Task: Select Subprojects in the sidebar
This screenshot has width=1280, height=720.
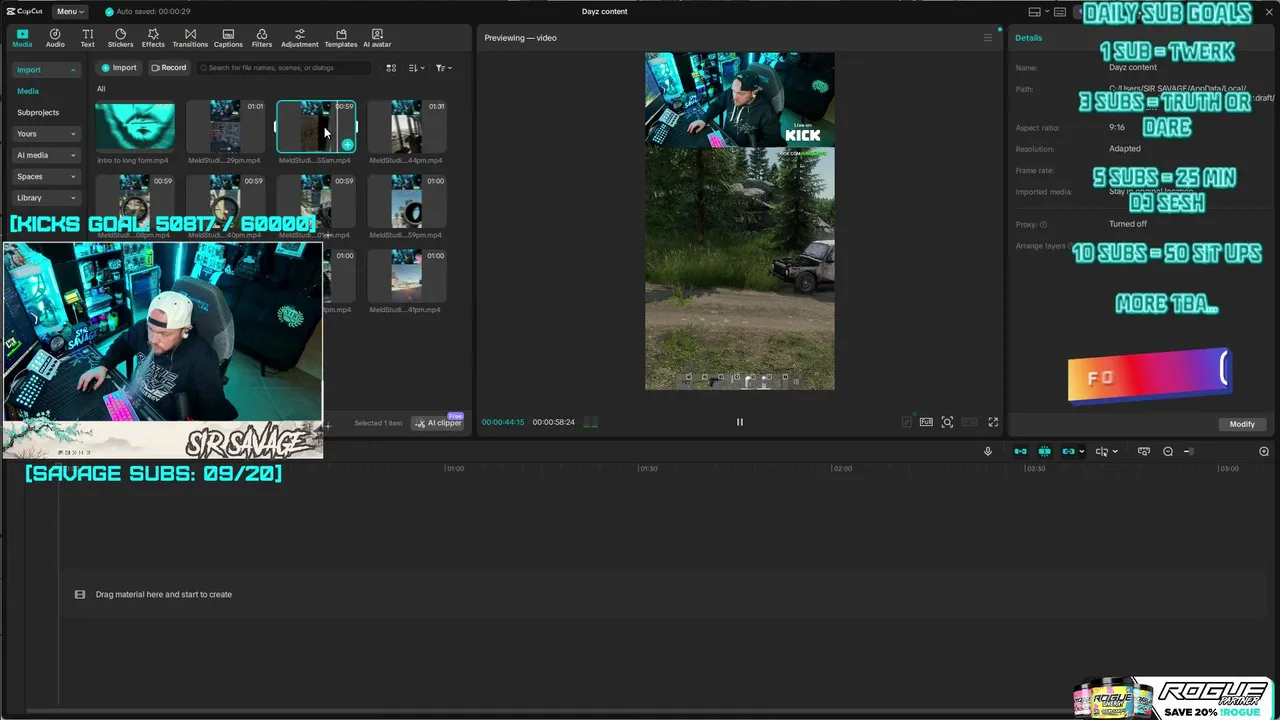Action: [x=38, y=112]
